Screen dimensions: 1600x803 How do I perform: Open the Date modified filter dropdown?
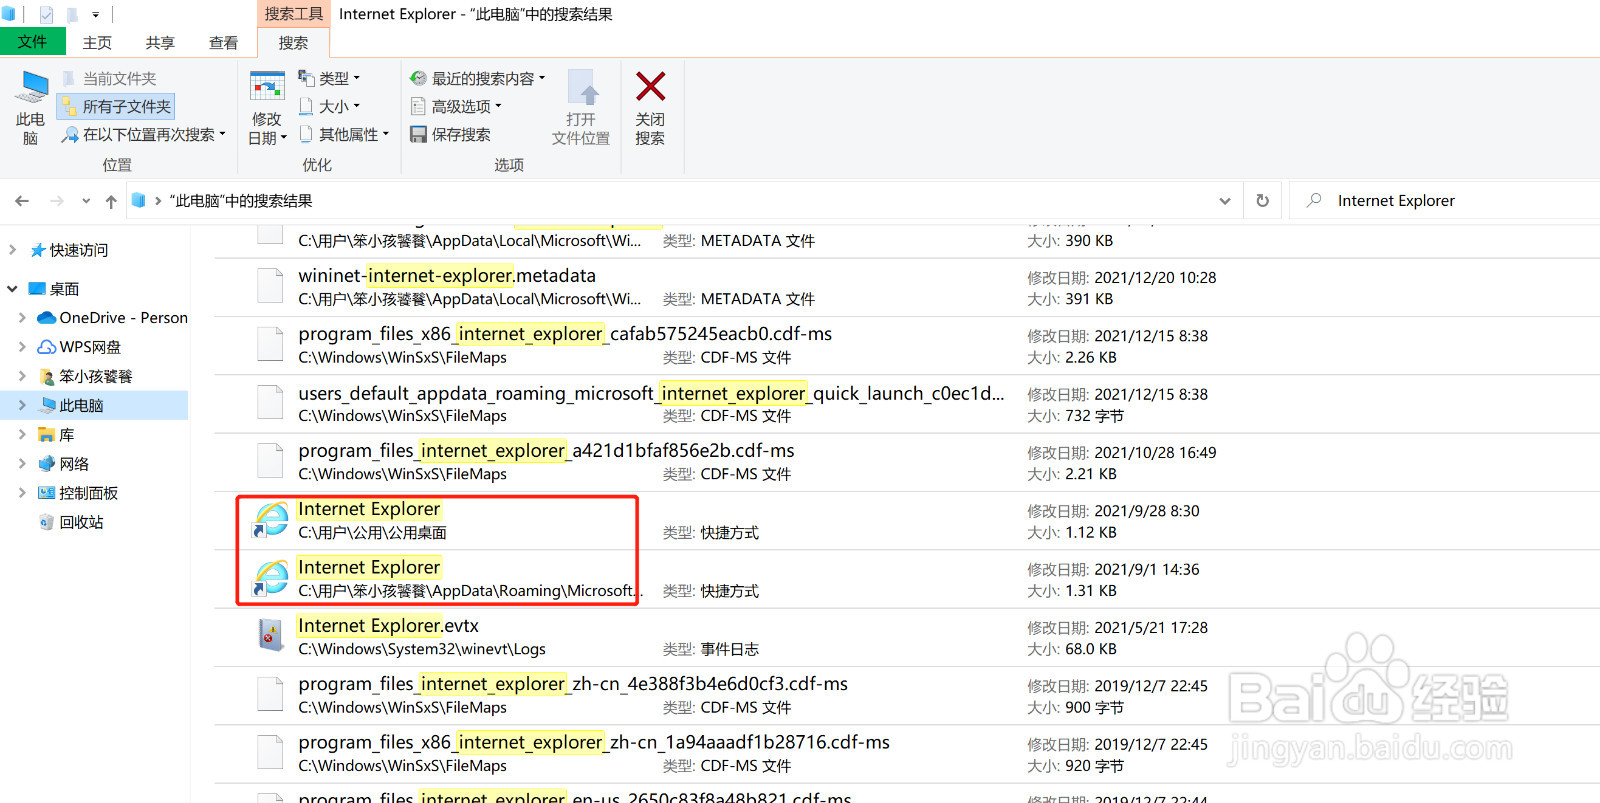pyautogui.click(x=267, y=108)
